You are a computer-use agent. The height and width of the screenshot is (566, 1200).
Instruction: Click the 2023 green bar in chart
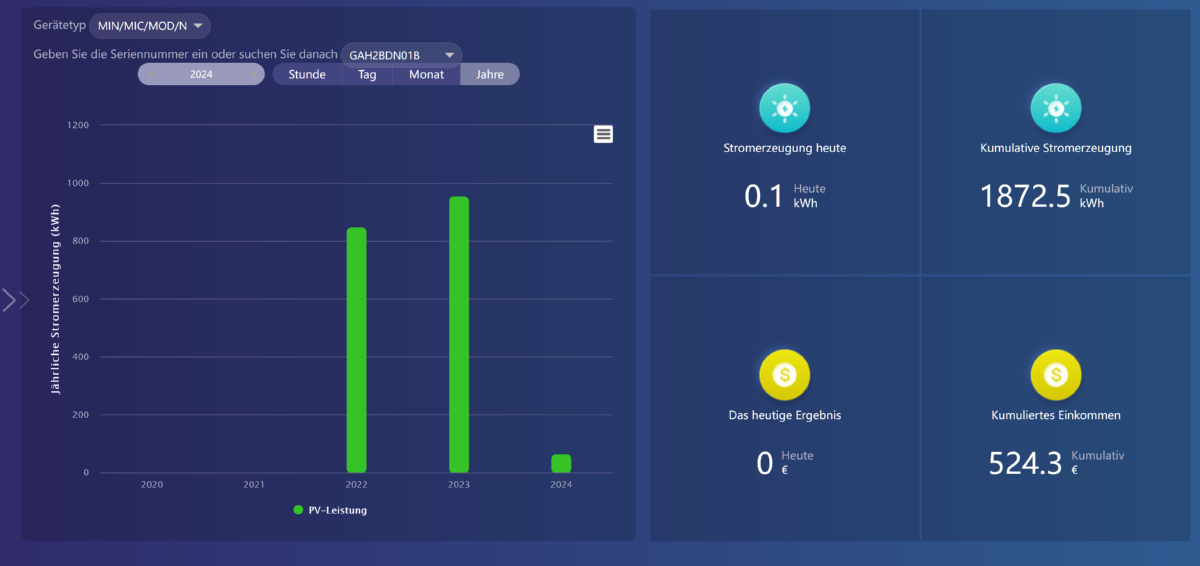tap(459, 335)
